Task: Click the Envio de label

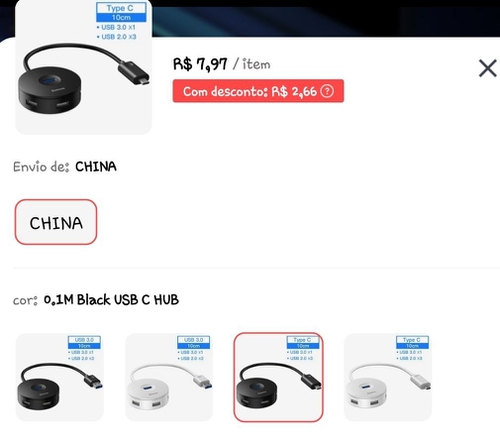Action: coord(41,167)
